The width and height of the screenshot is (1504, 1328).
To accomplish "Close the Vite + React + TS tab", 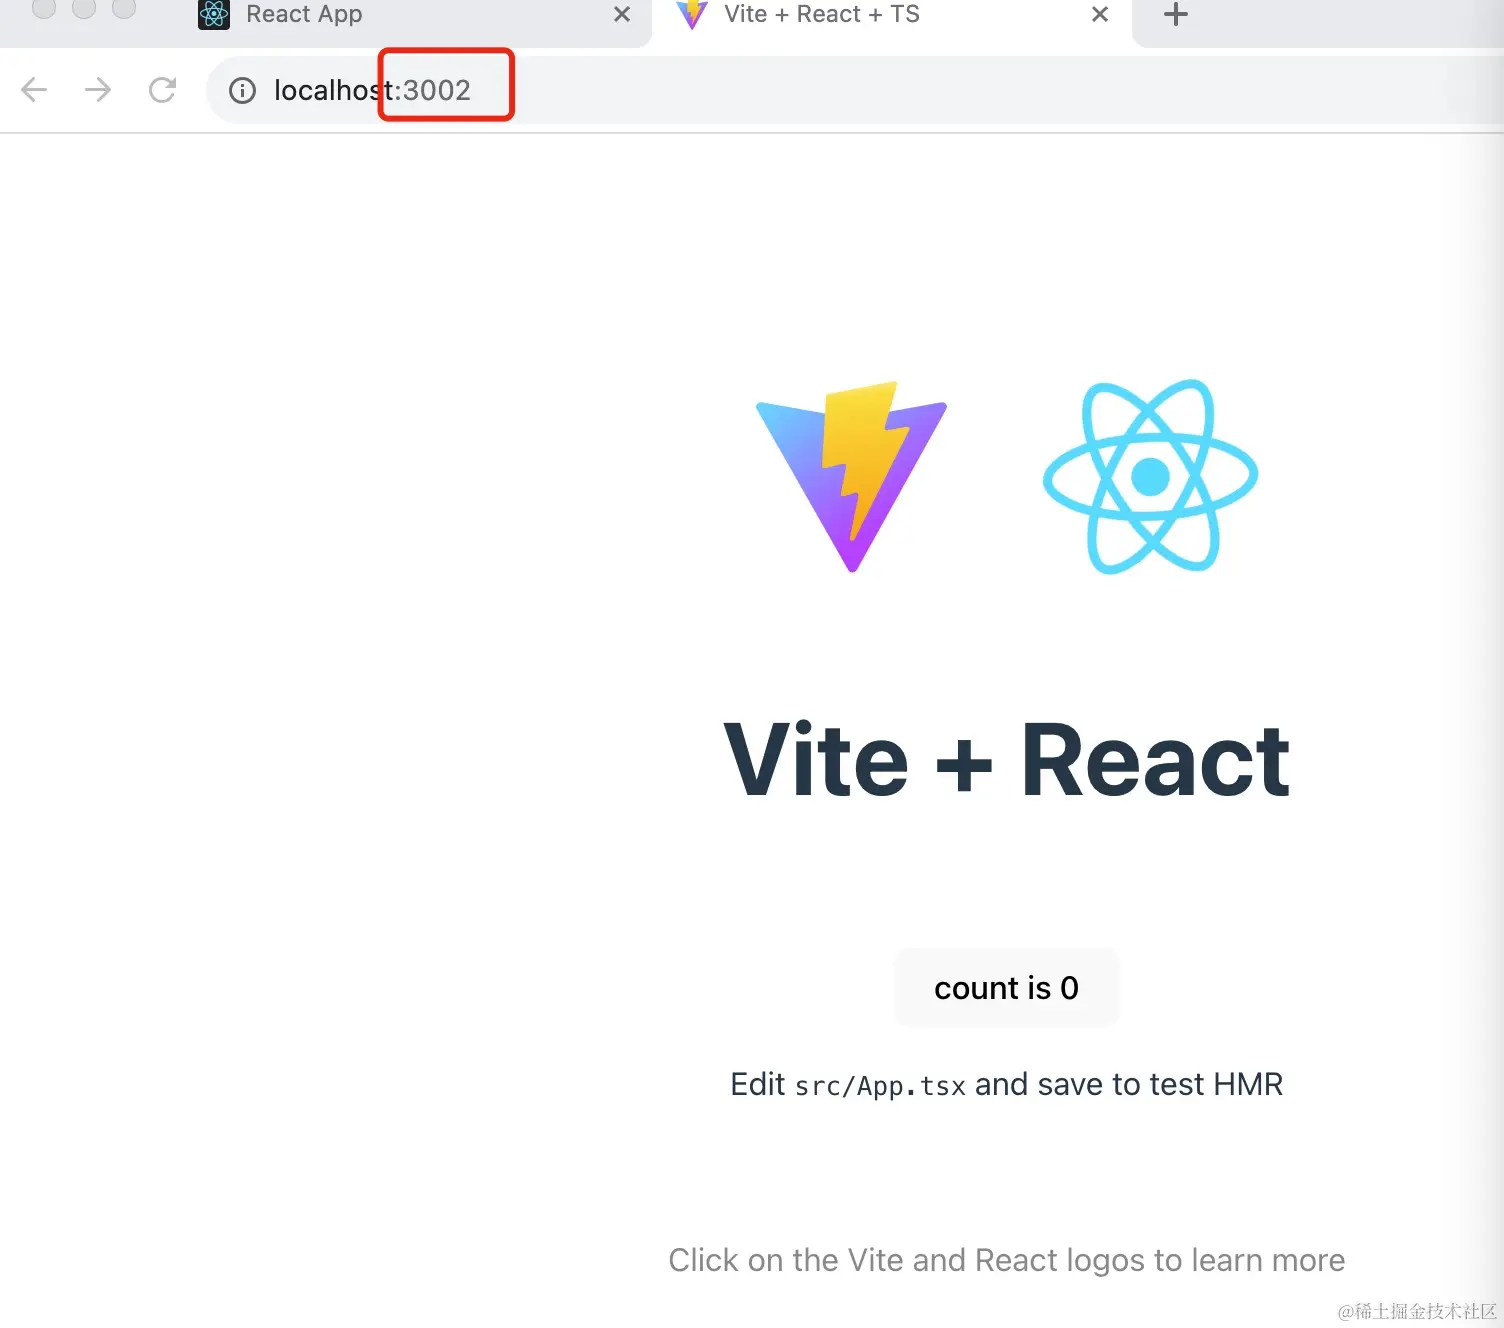I will click(x=1100, y=14).
